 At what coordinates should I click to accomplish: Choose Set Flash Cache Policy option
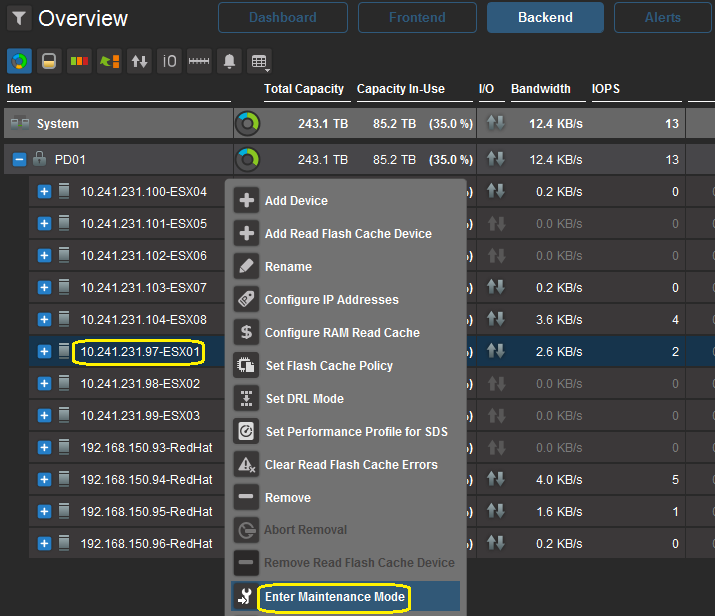pyautogui.click(x=328, y=366)
